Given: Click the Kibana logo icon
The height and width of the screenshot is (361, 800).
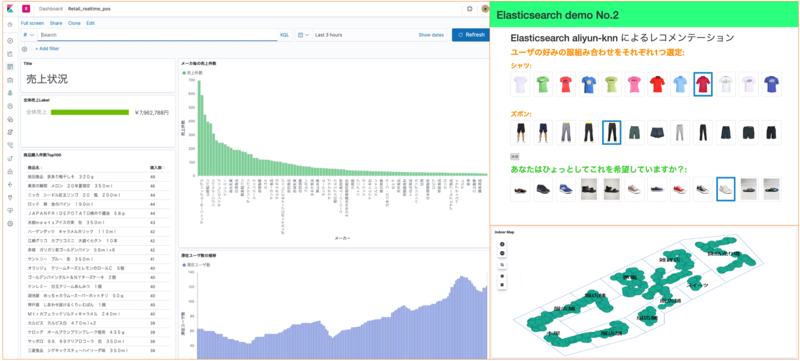Looking at the screenshot, I should click(x=10, y=9).
